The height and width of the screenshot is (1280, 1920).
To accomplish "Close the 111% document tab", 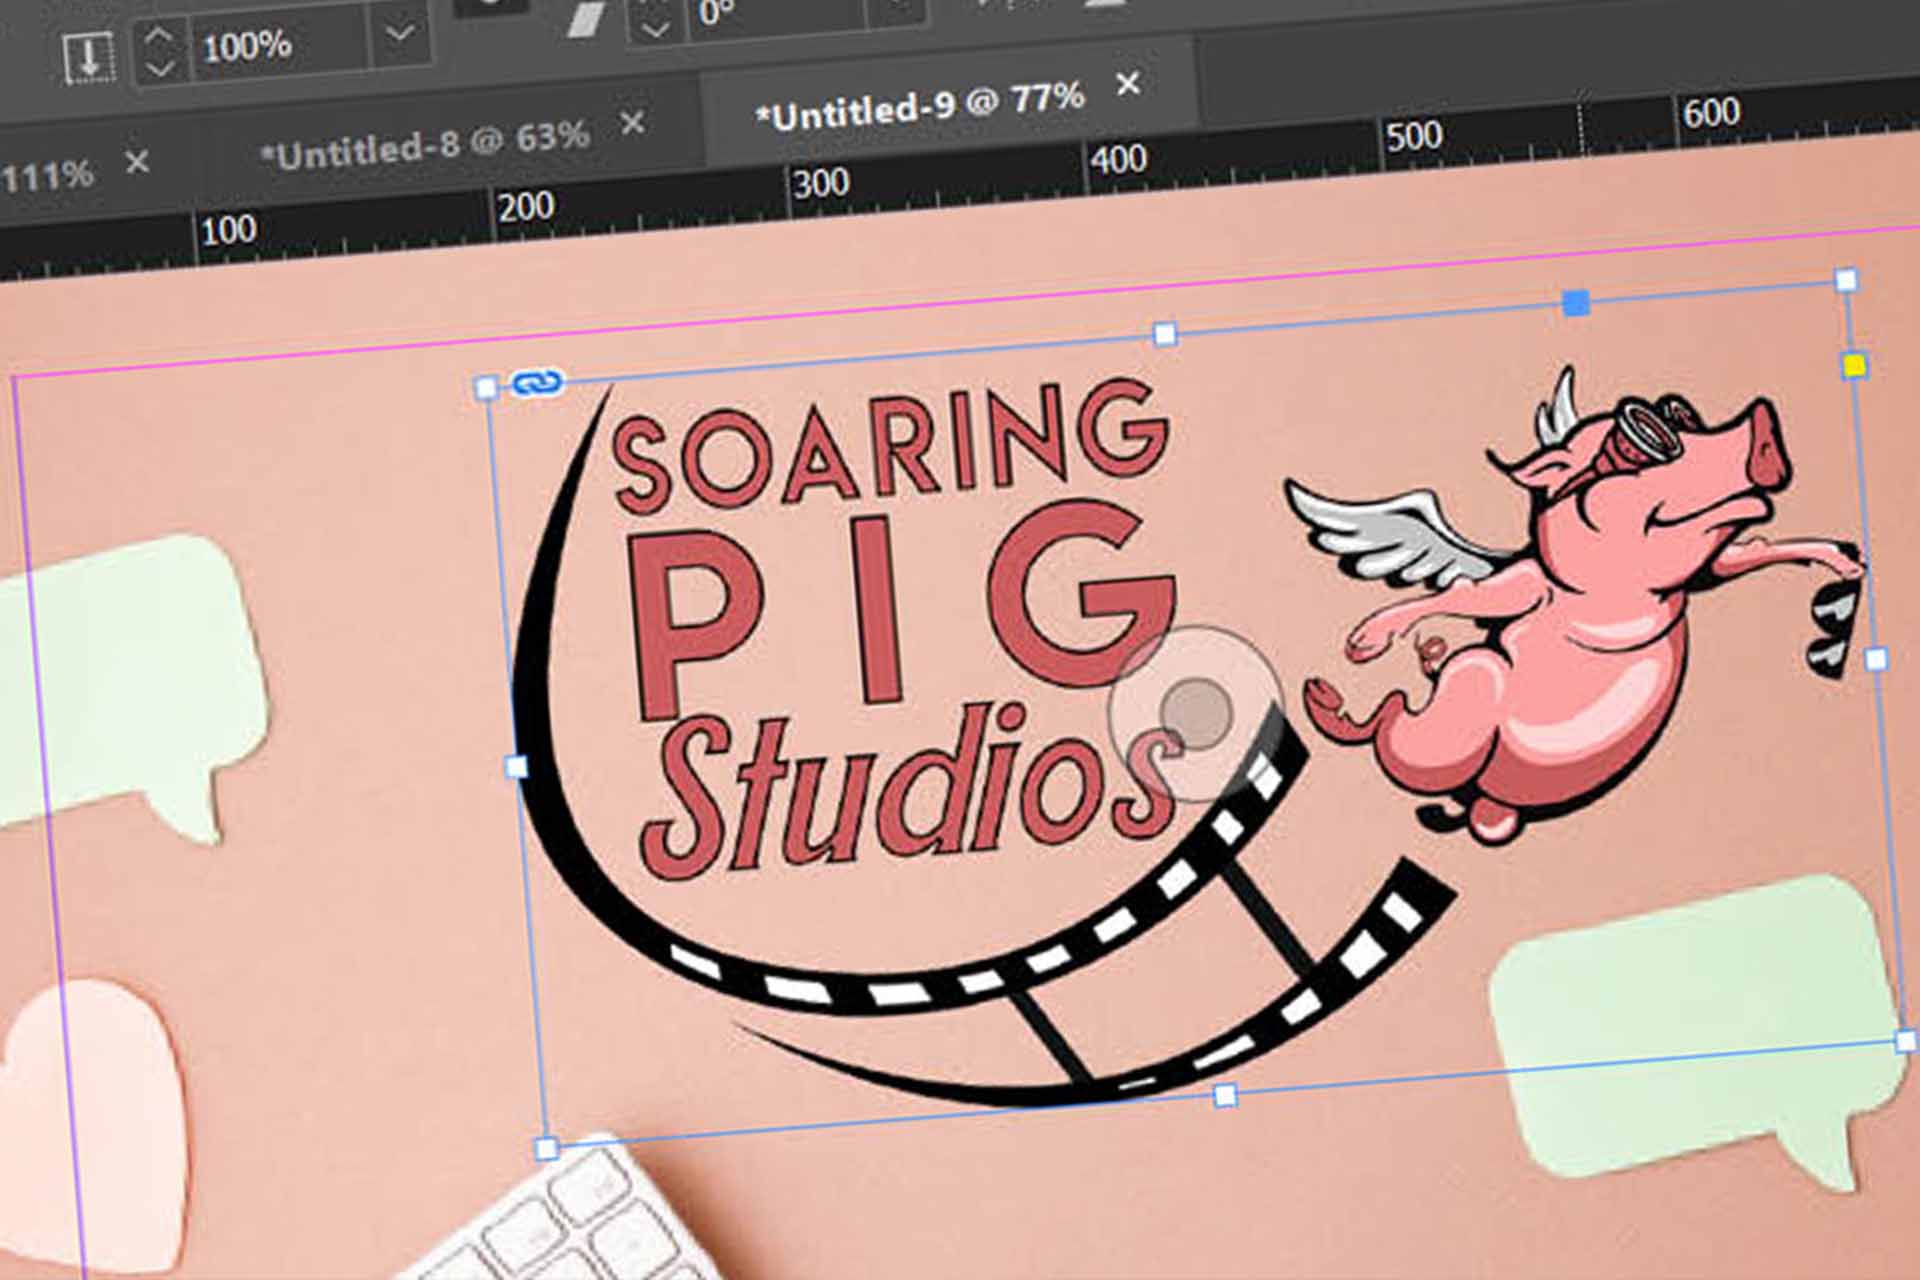I will [137, 161].
